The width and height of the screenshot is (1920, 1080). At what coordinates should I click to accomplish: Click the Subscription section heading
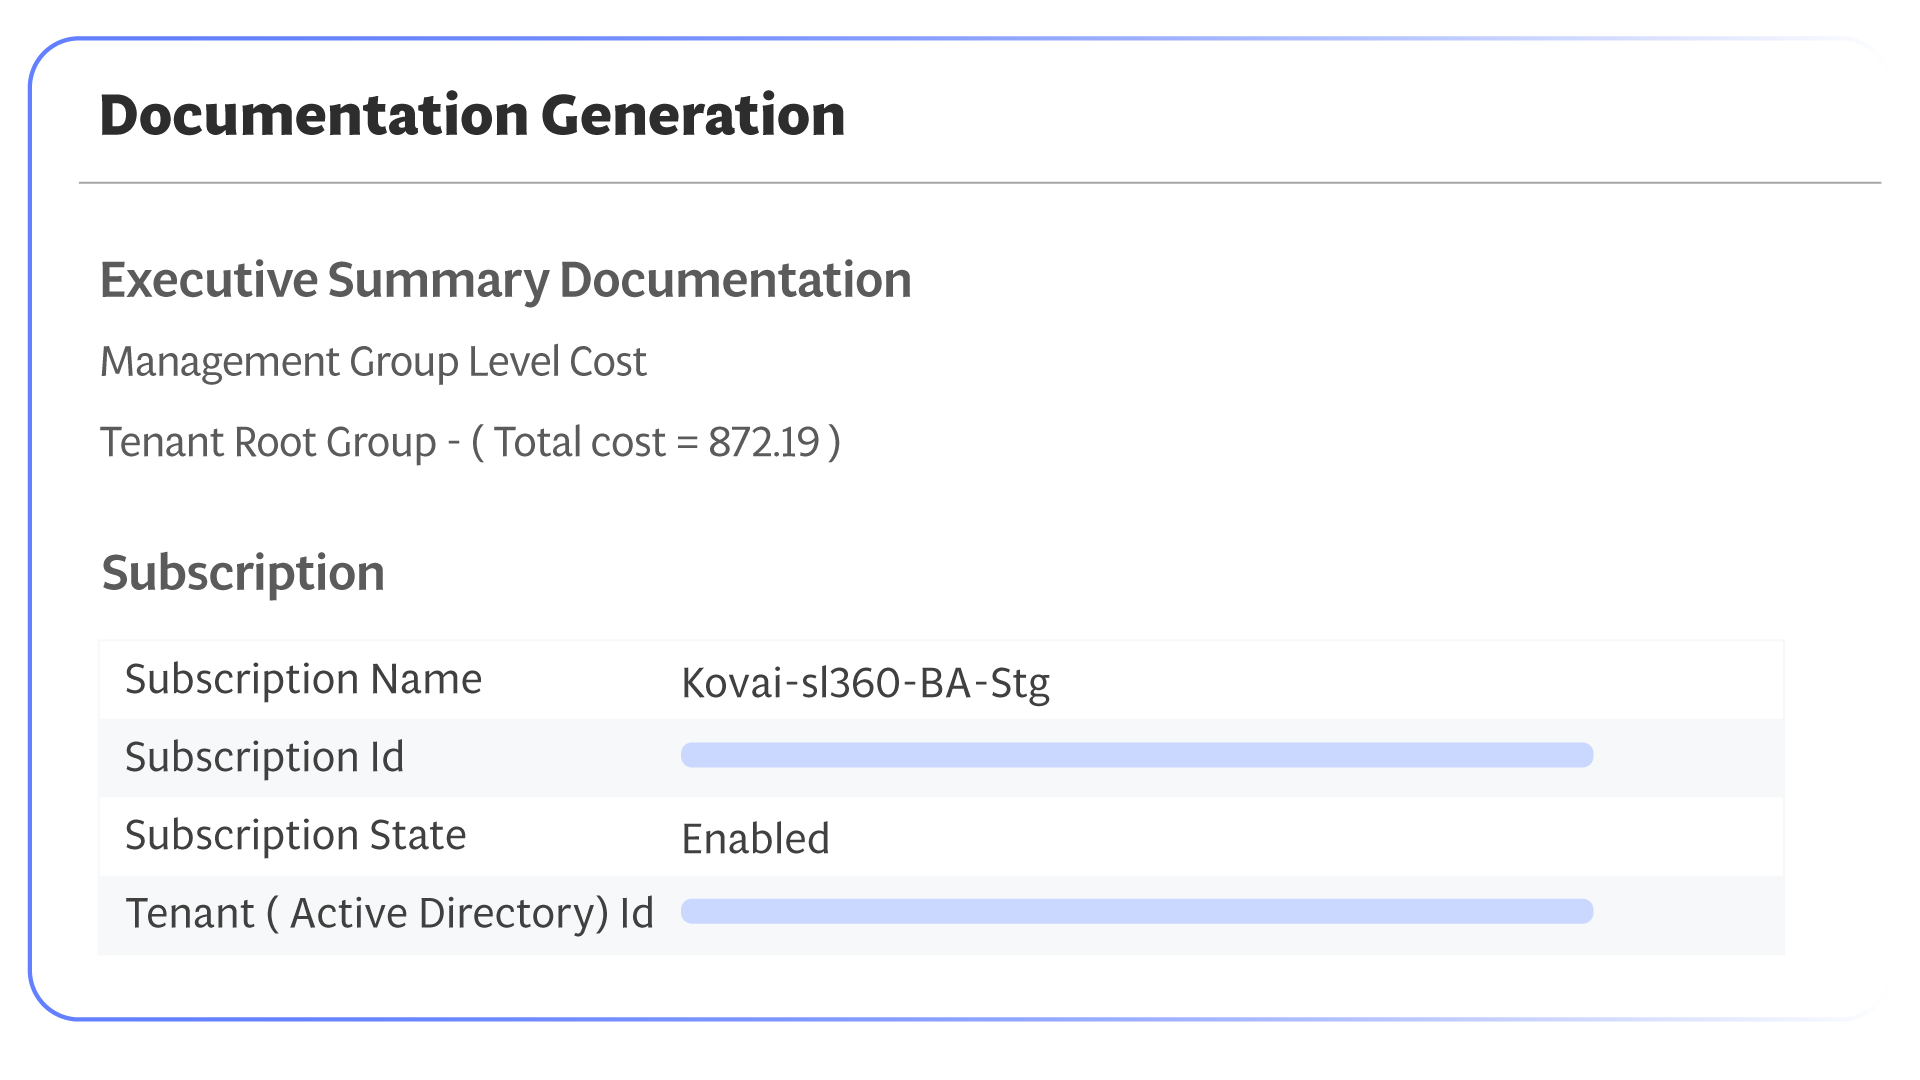pos(243,573)
